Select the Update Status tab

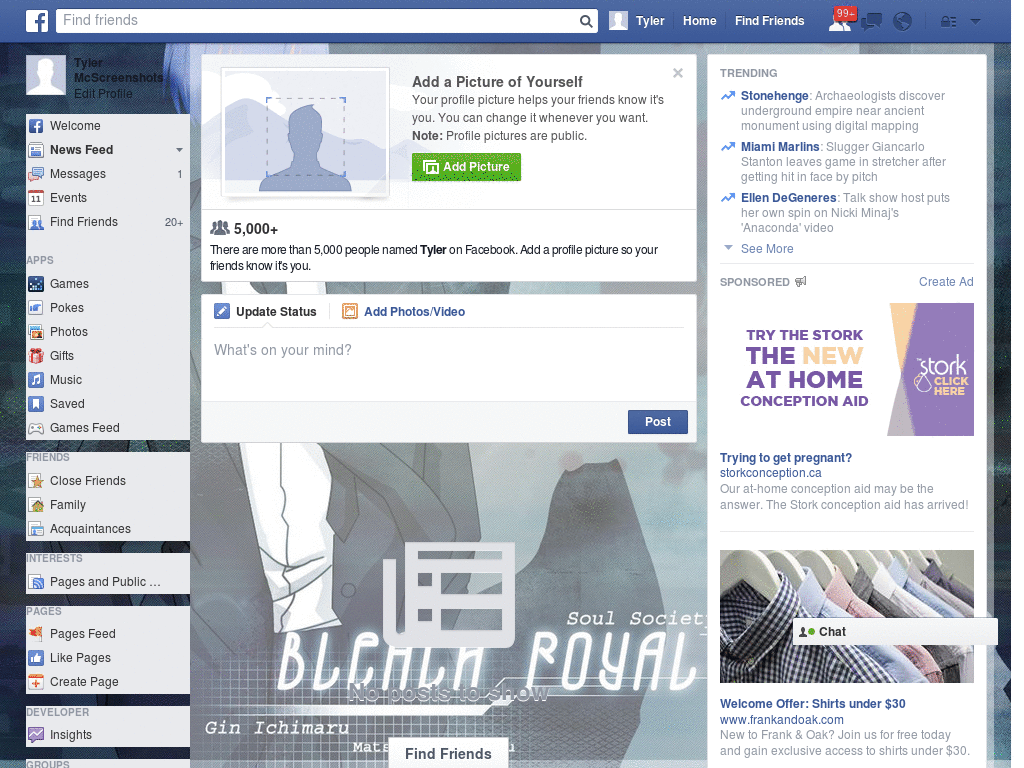tap(265, 312)
